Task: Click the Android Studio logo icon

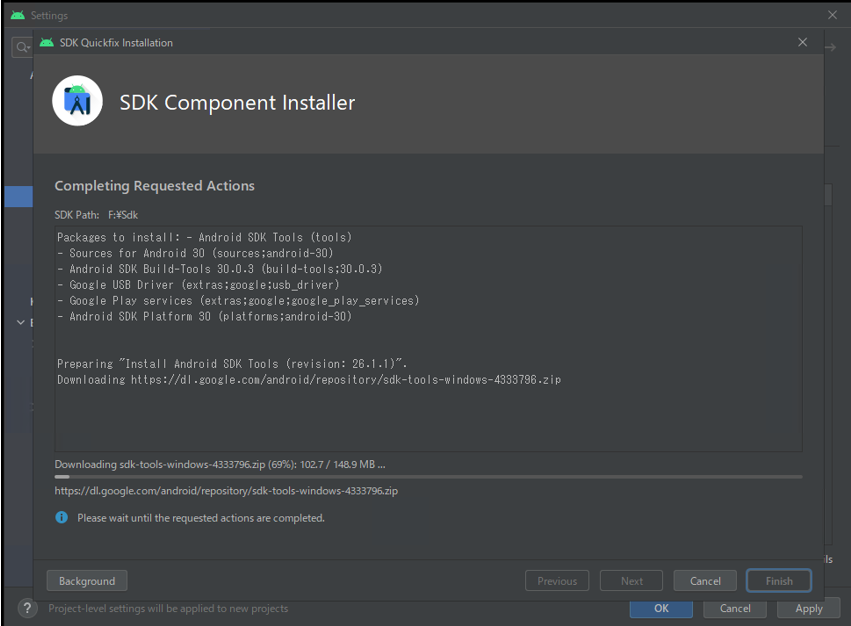Action: coord(78,101)
